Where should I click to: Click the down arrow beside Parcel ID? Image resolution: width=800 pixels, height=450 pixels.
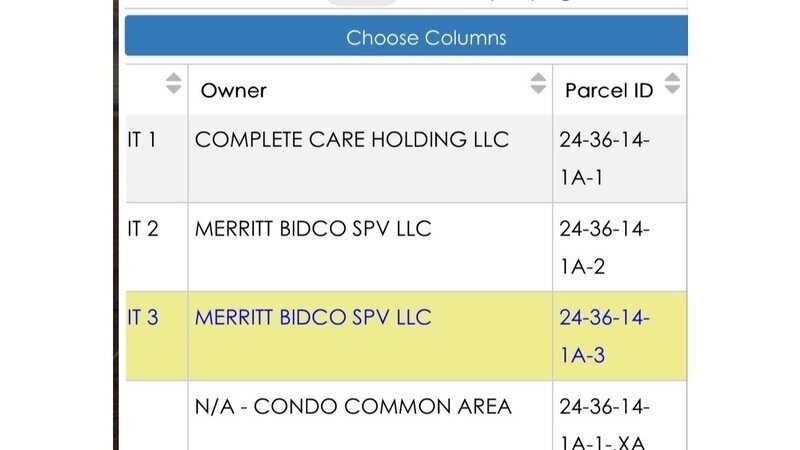[x=672, y=89]
